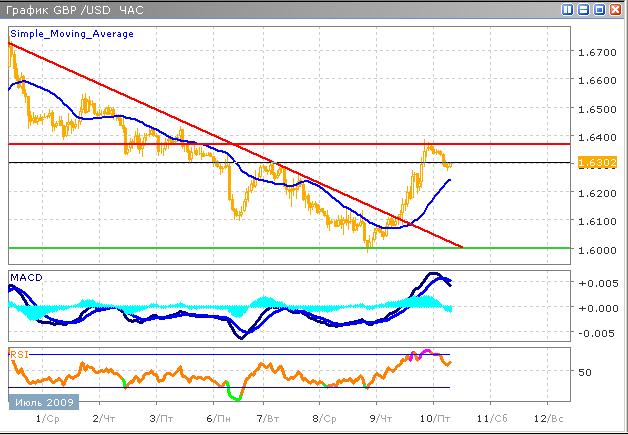Click the vertical split icon in title bar
Image resolution: width=628 pixels, height=435 pixels.
coord(568,9)
